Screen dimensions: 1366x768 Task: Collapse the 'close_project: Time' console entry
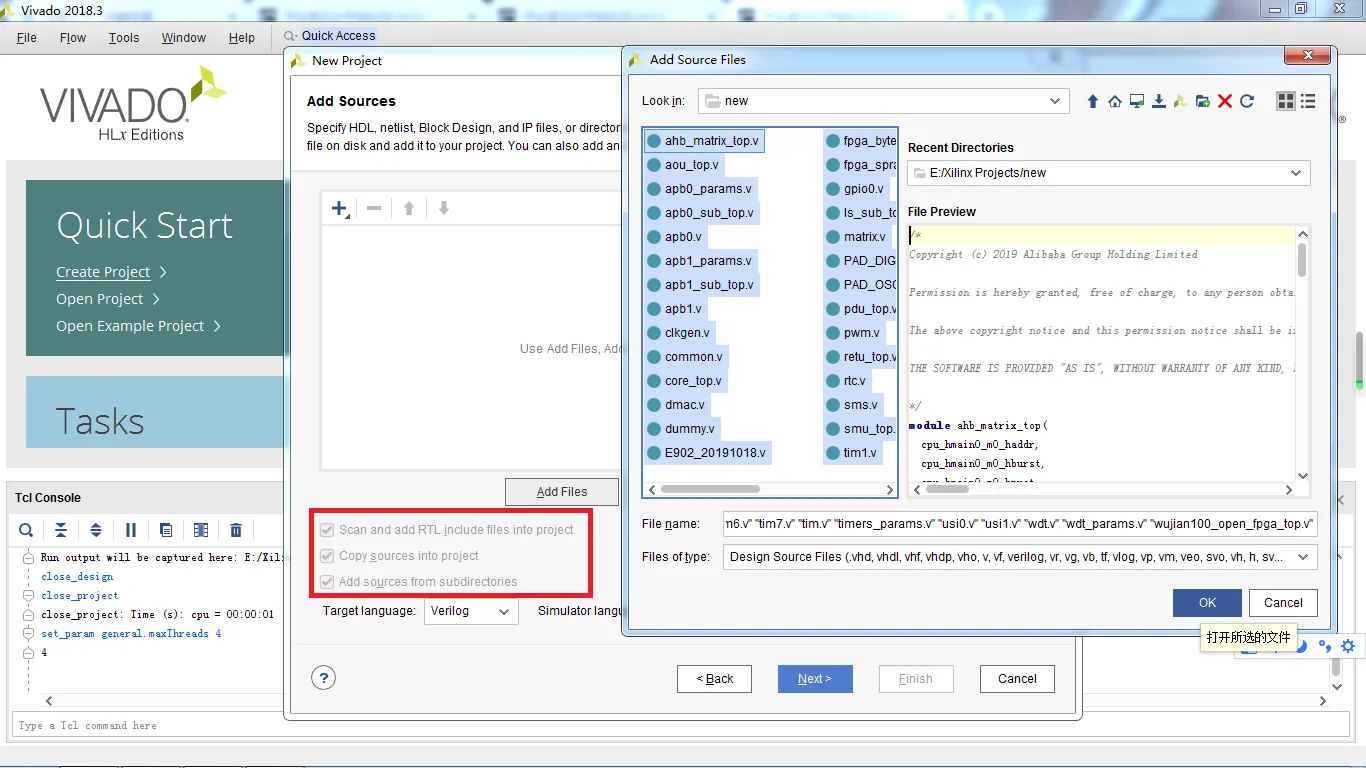coord(28,614)
